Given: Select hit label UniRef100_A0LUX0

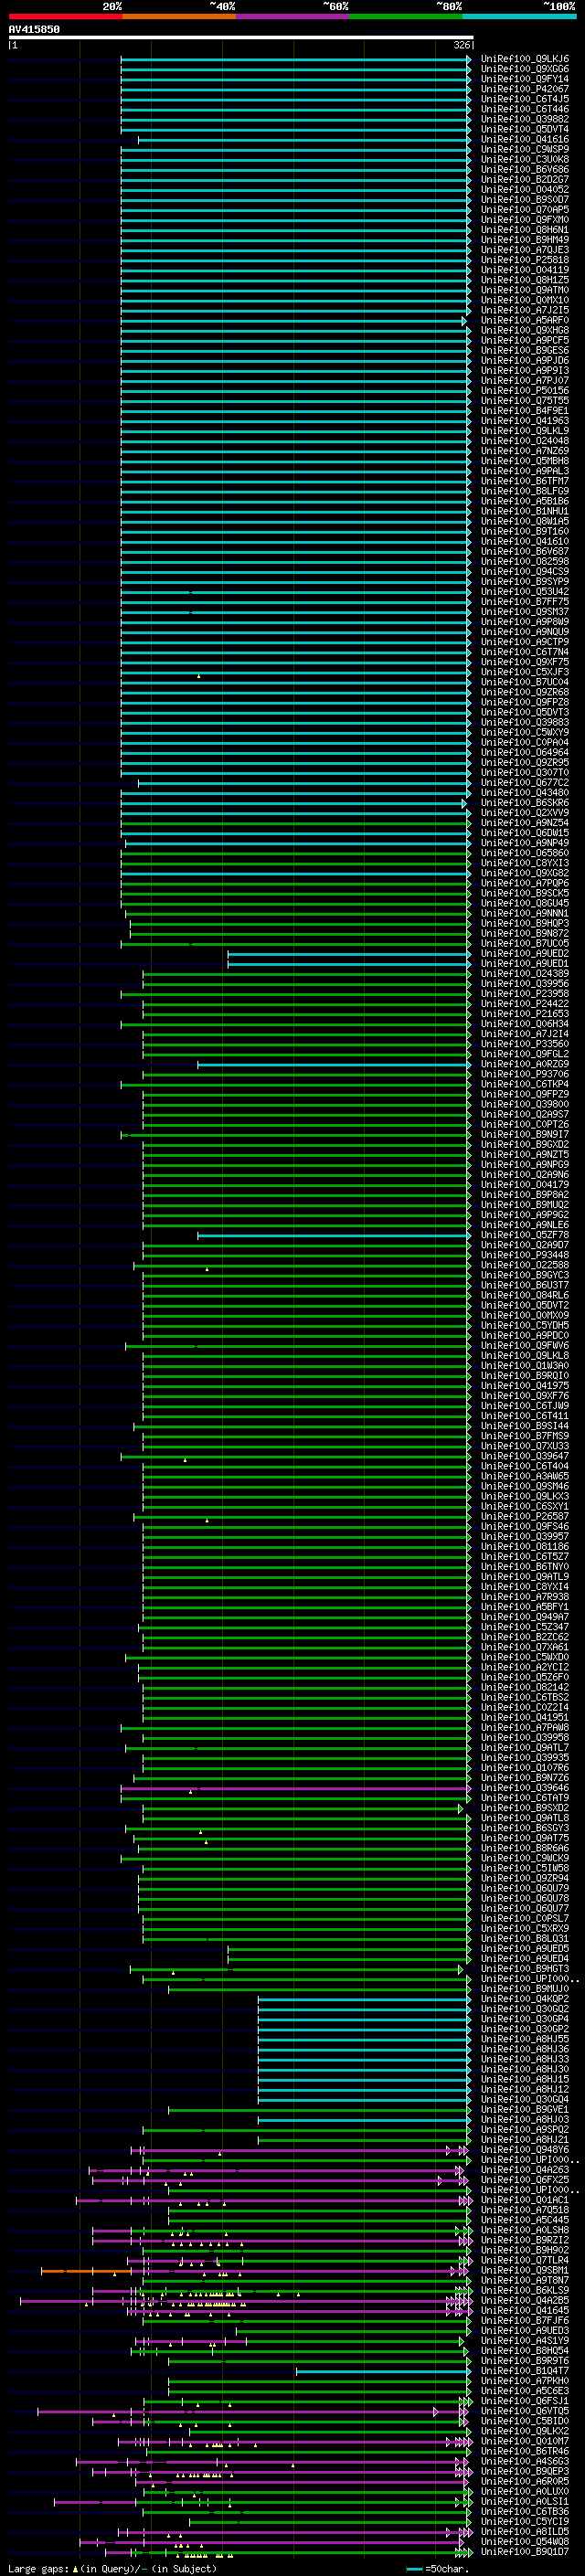Looking at the screenshot, I should pos(525,2490).
